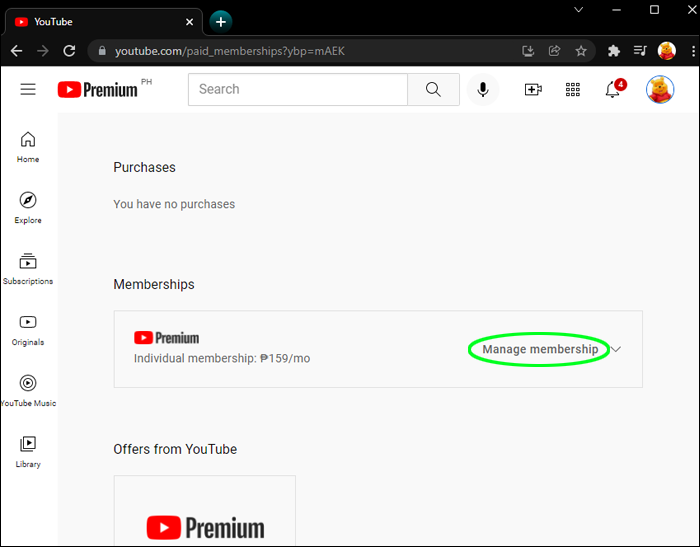
Task: Minimize the browser window
Action: tap(617, 10)
